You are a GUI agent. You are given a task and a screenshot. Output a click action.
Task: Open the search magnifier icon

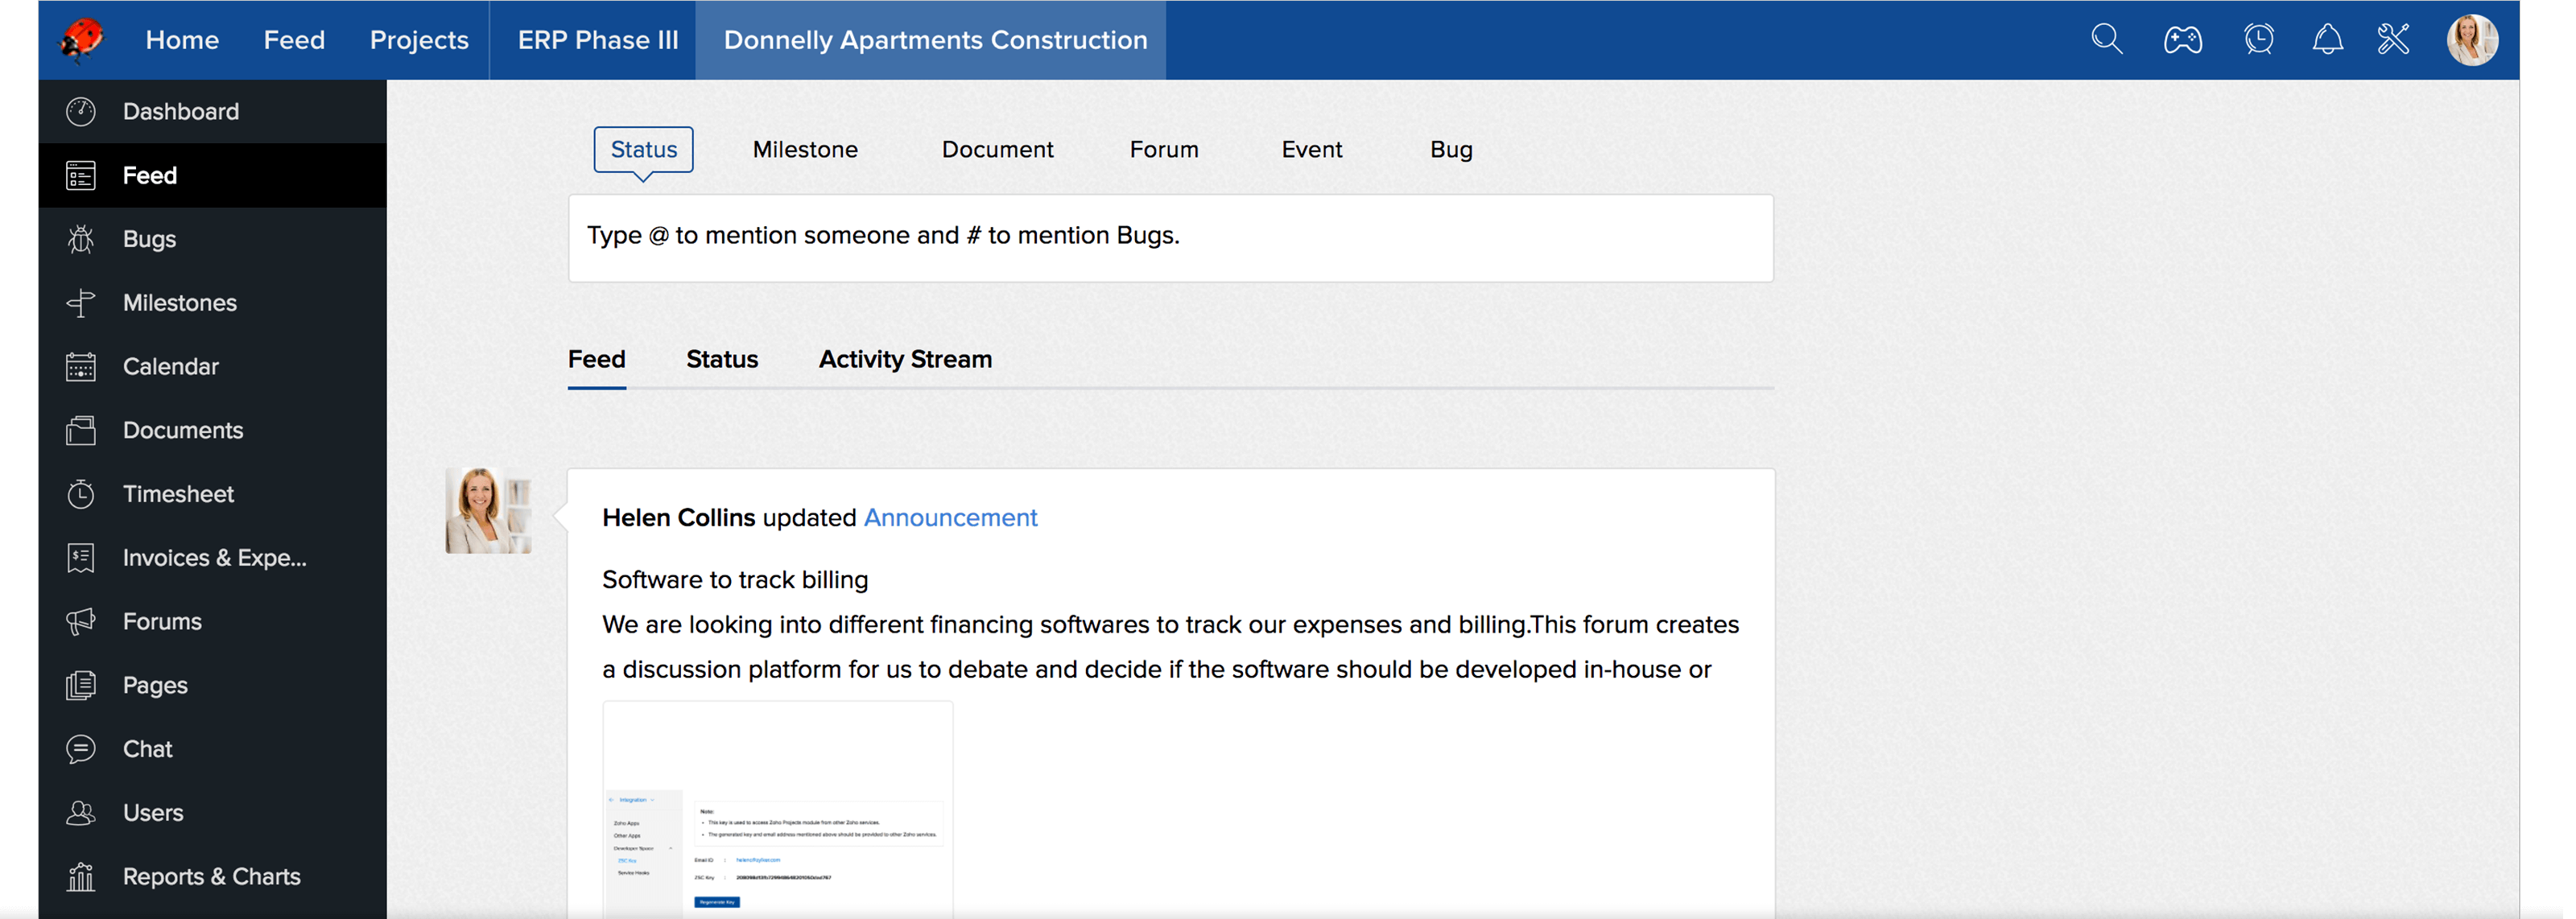[2107, 39]
